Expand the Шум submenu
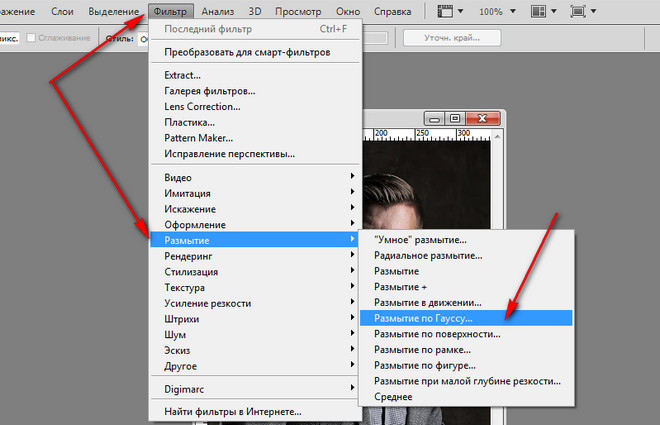The image size is (660, 425). point(255,335)
